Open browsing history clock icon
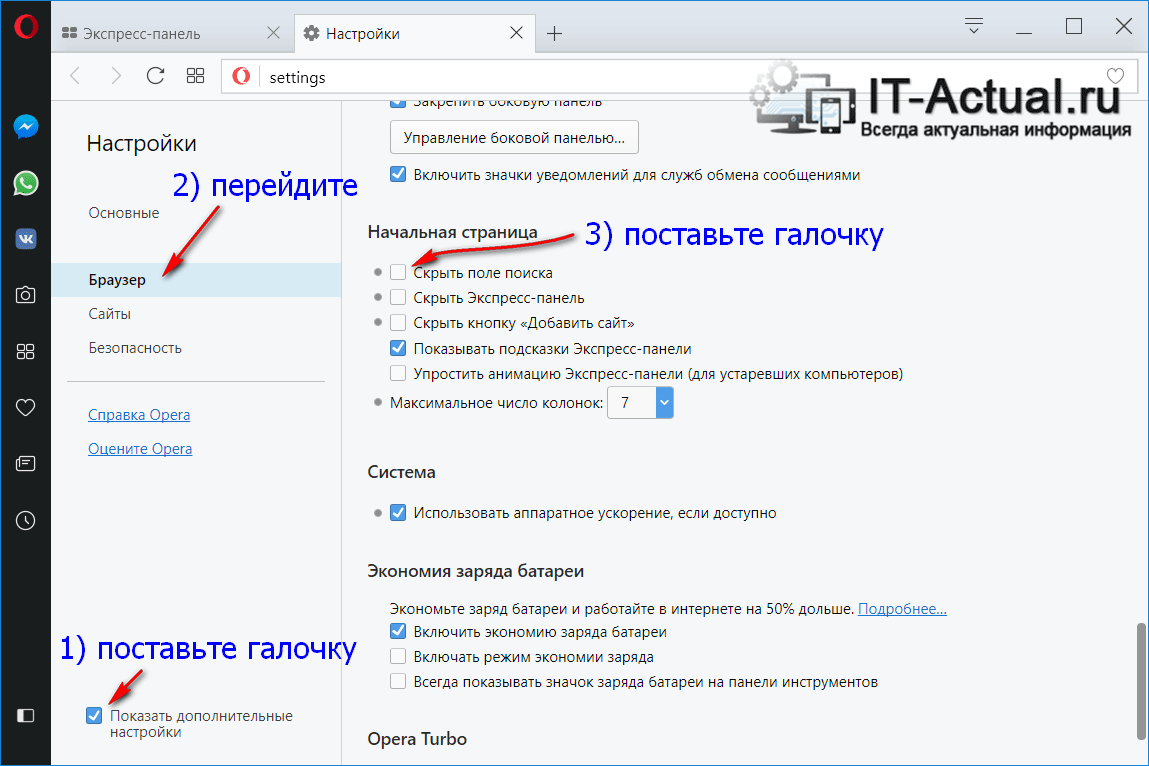Viewport: 1149px width, 766px height. point(26,520)
